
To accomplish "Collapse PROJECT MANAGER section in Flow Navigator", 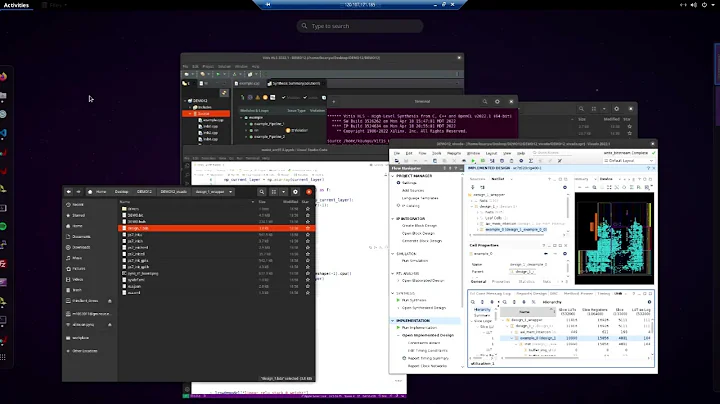I will pos(393,176).
